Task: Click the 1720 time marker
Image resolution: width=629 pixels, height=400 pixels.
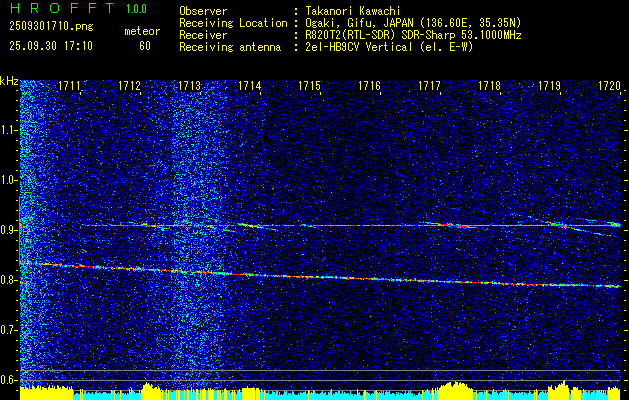Action: (610, 86)
